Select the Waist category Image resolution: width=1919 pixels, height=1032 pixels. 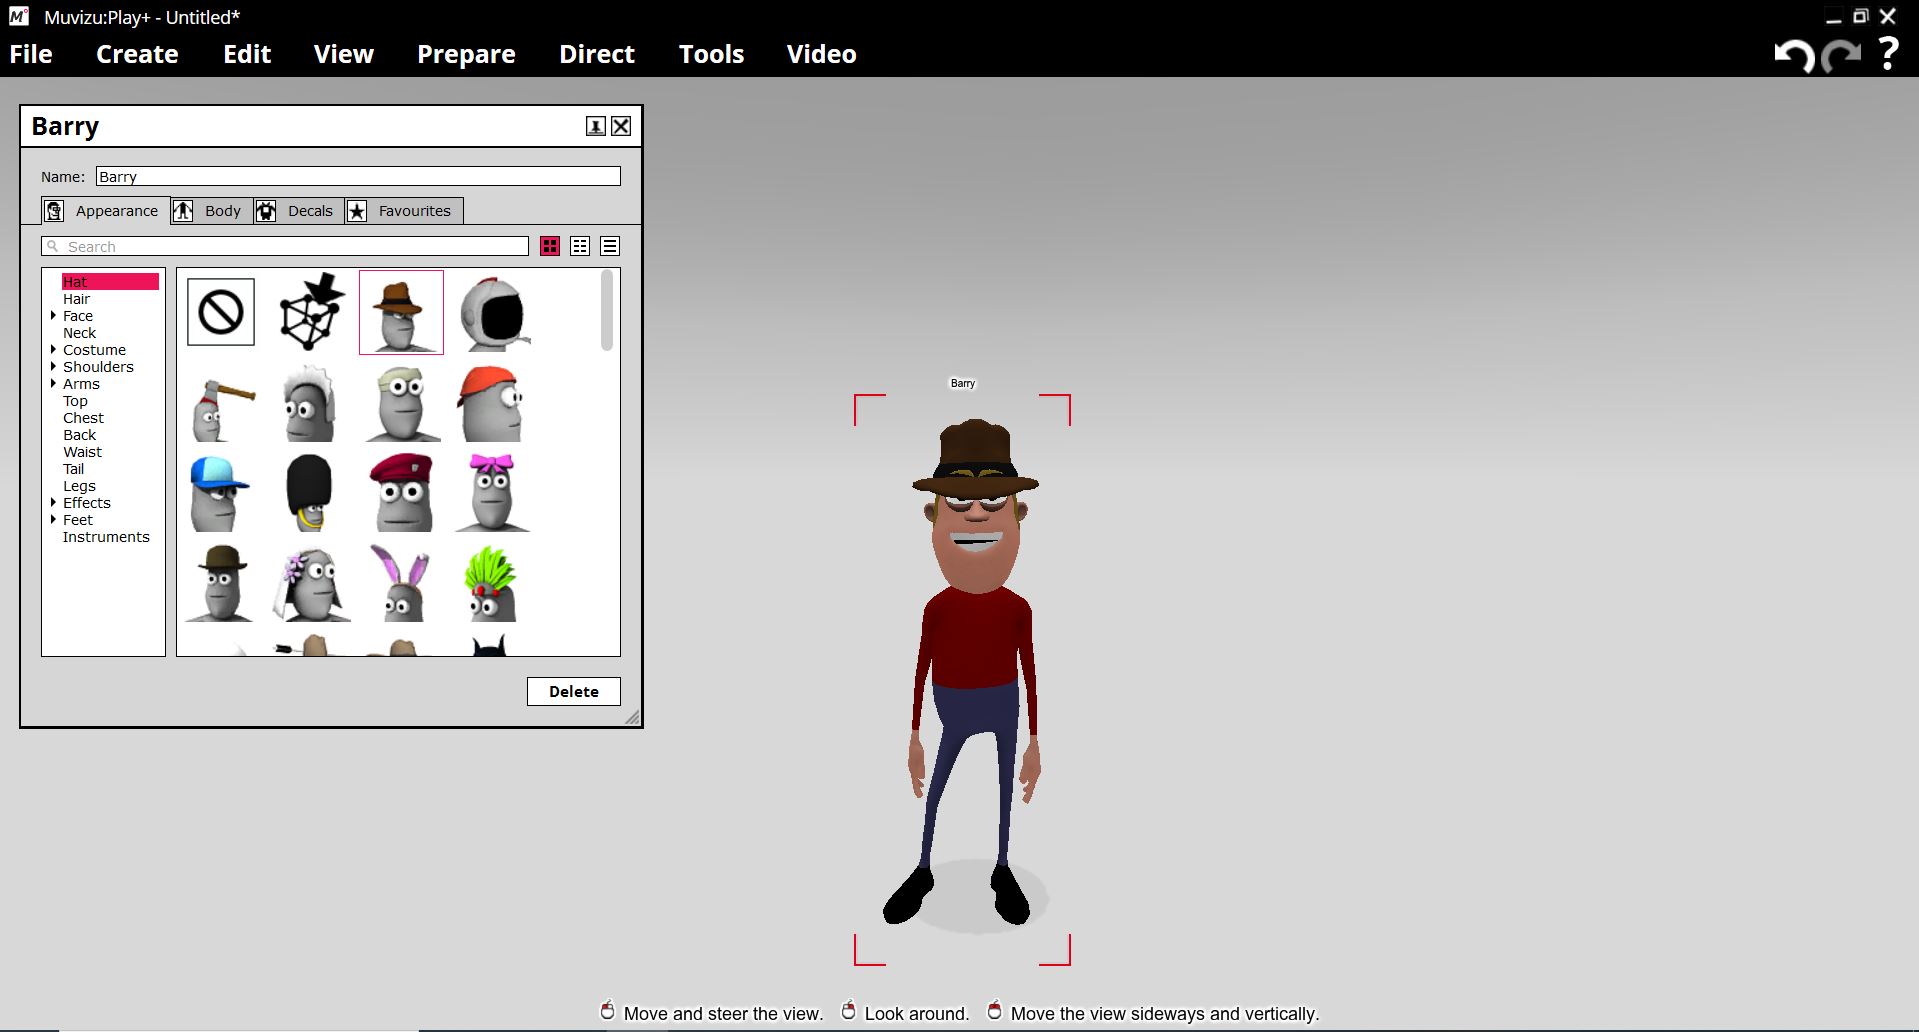pyautogui.click(x=82, y=452)
